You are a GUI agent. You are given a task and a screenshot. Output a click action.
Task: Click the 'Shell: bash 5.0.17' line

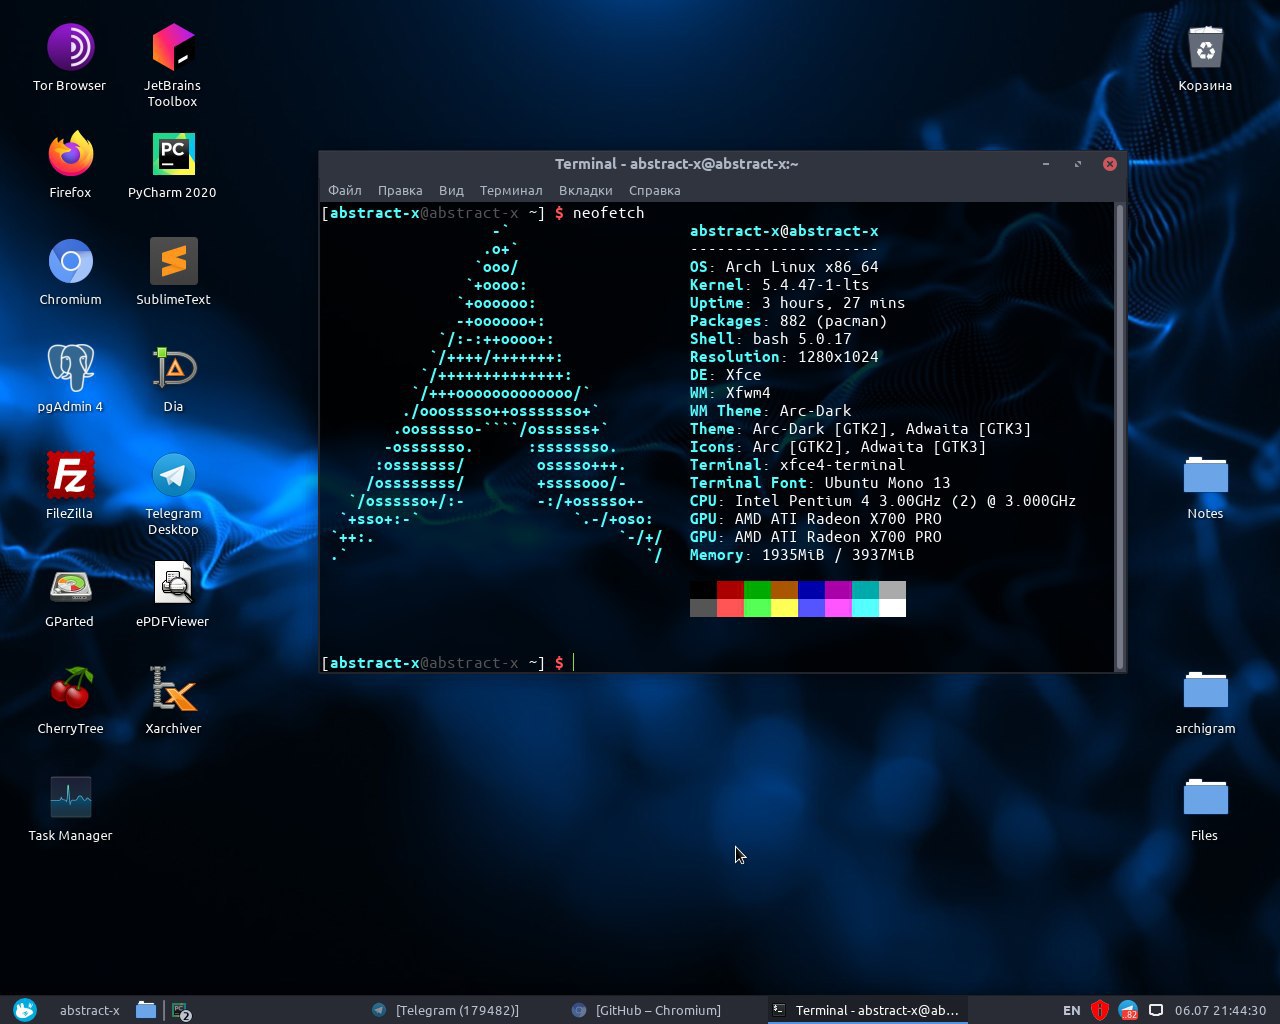(x=770, y=338)
